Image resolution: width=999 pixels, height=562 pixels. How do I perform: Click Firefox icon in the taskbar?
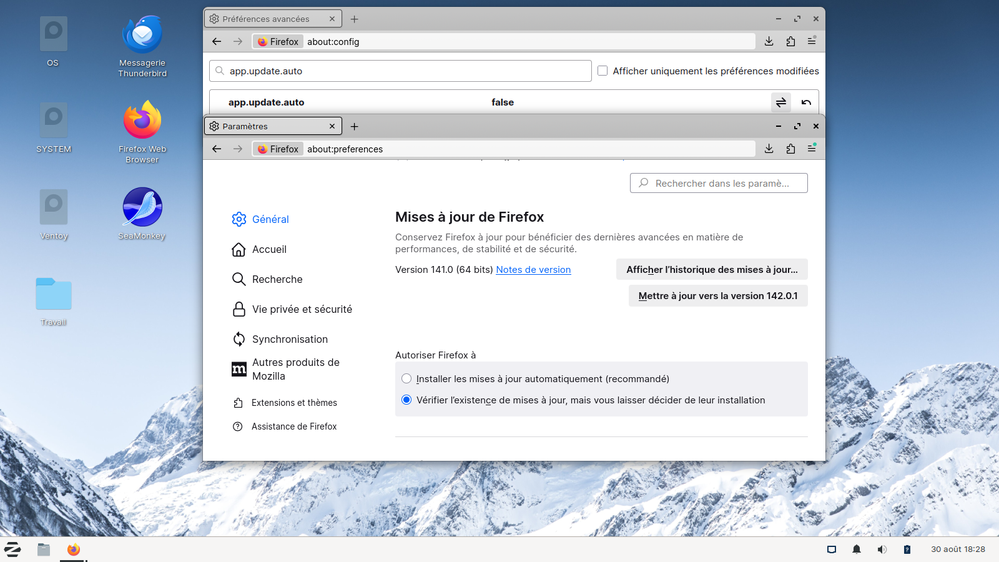73,549
